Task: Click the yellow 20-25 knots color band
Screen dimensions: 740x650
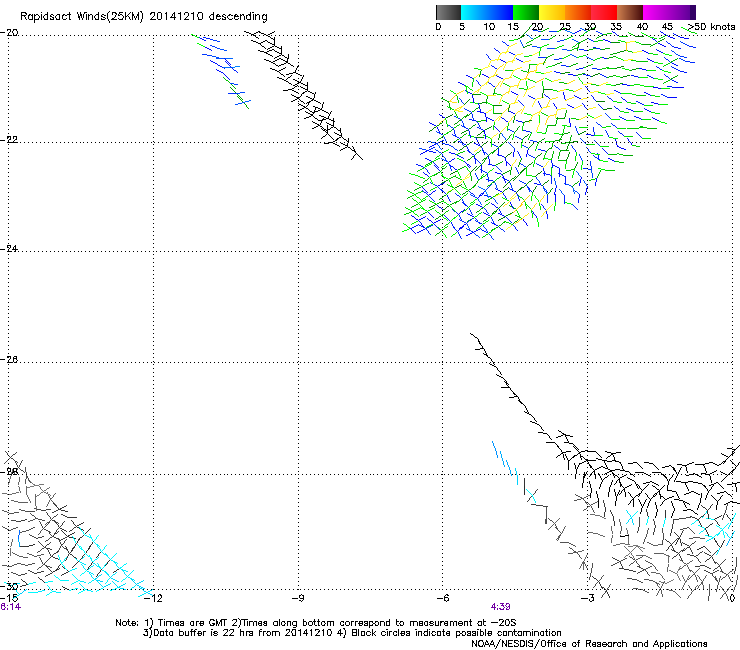Action: point(552,12)
